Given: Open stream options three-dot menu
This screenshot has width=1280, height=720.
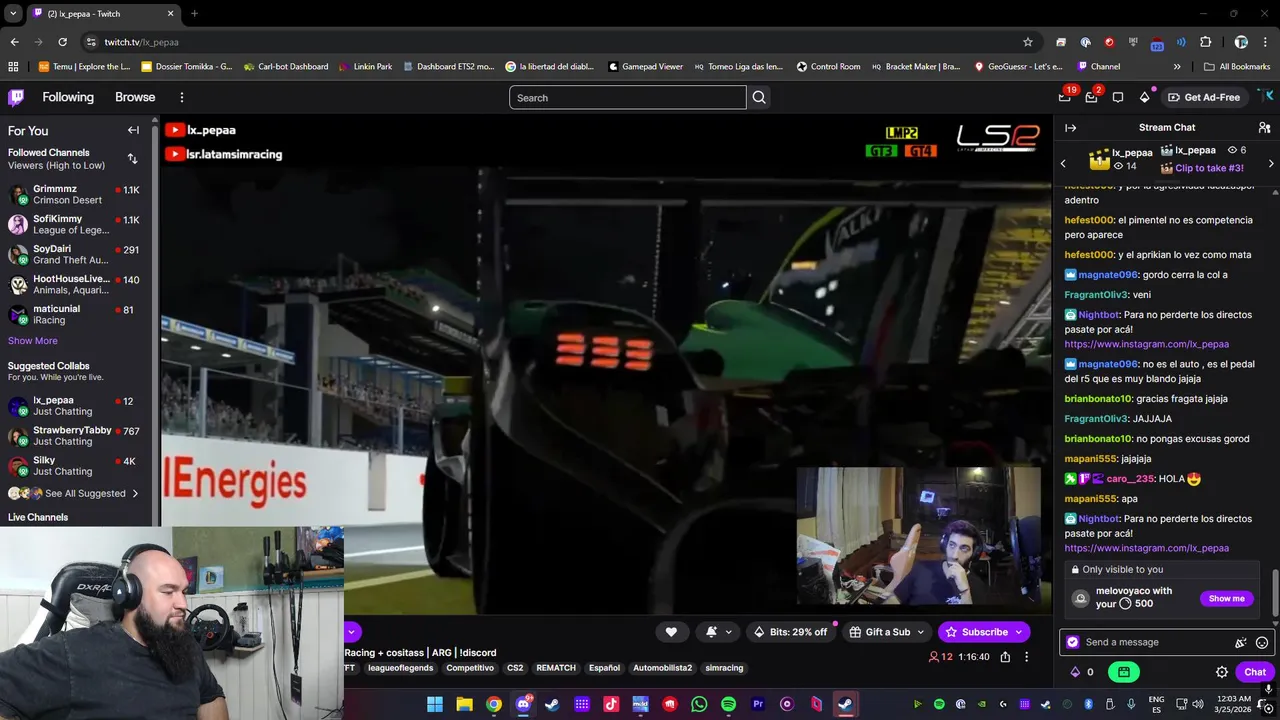Looking at the screenshot, I should [x=1026, y=657].
